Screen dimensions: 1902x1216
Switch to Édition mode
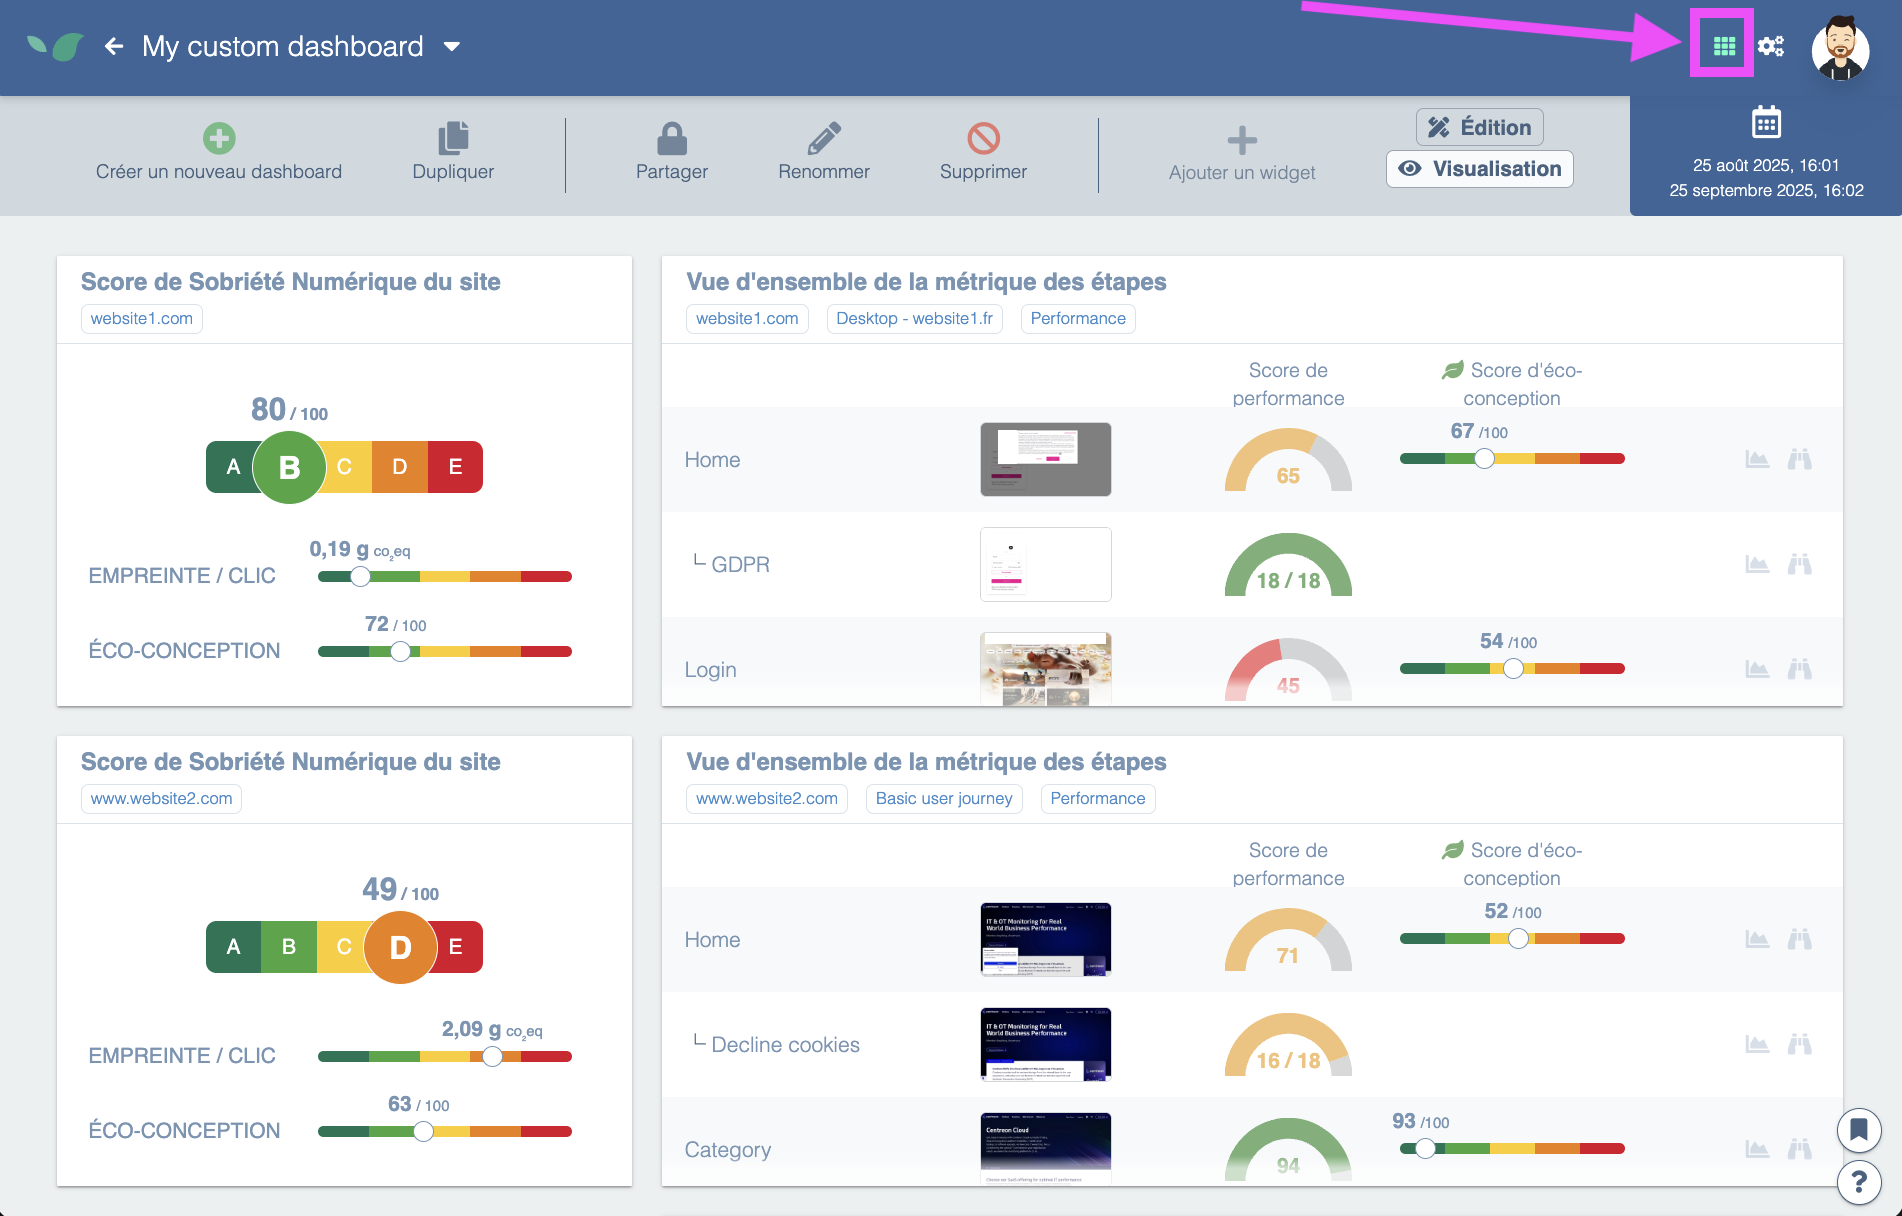coord(1480,127)
